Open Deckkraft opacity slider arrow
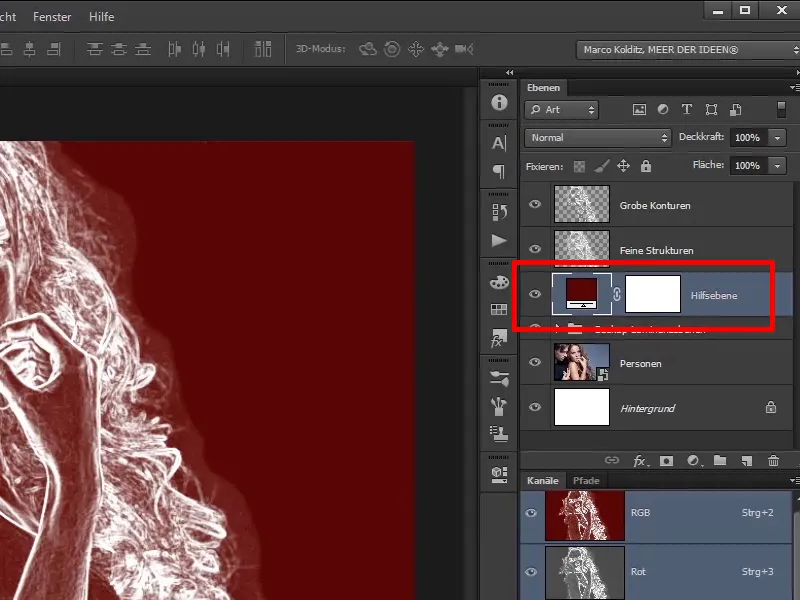The image size is (800, 600). tap(777, 138)
